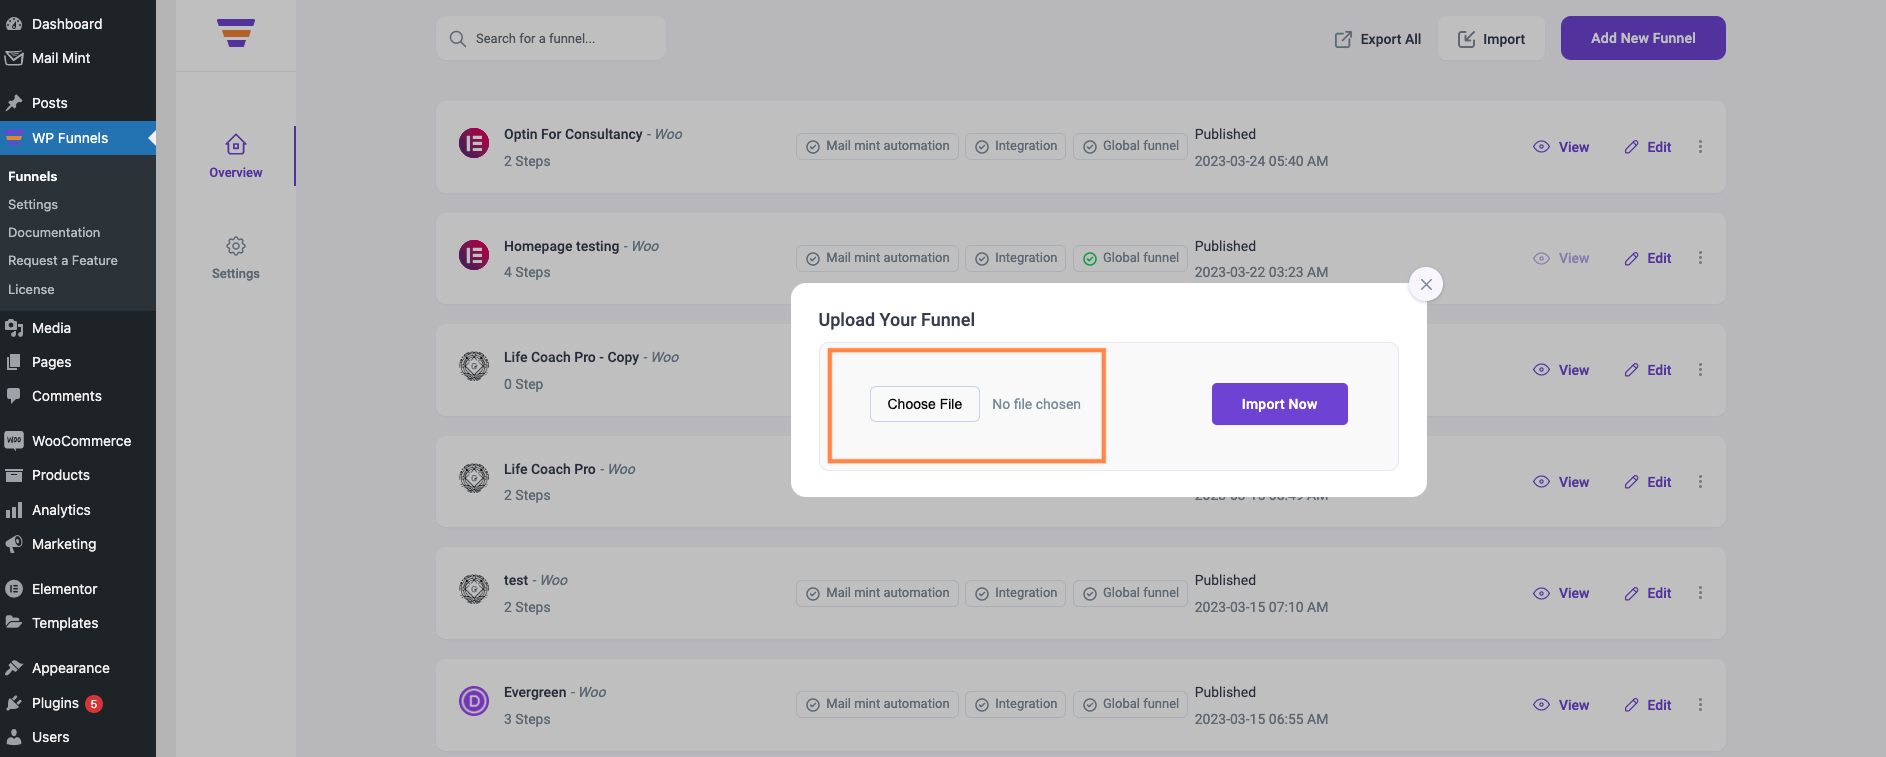The height and width of the screenshot is (757, 1886).
Task: Edit the test funnel
Action: tap(1648, 593)
